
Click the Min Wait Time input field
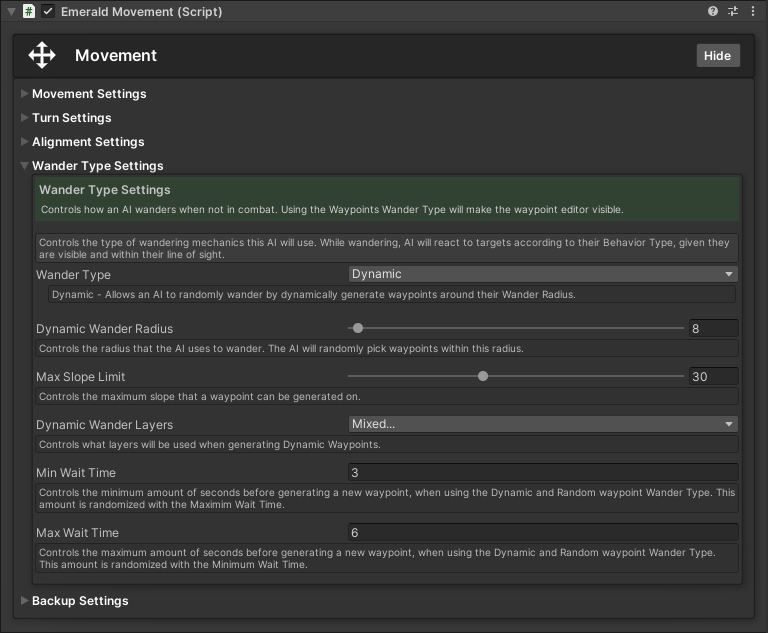point(543,472)
